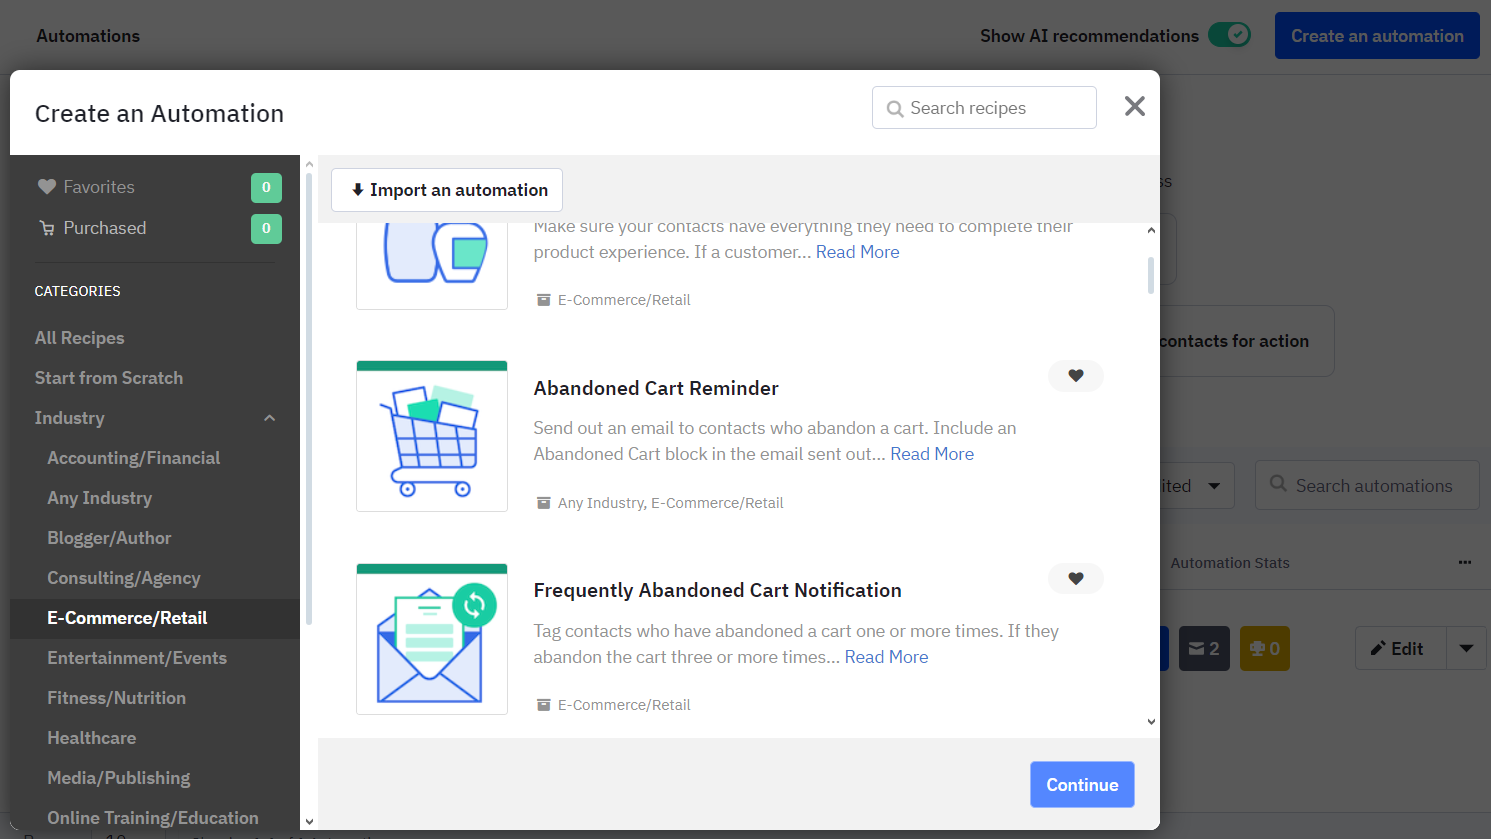Favorite the Frequently Abandoned Cart Notification recipe
1491x839 pixels.
[x=1075, y=578]
